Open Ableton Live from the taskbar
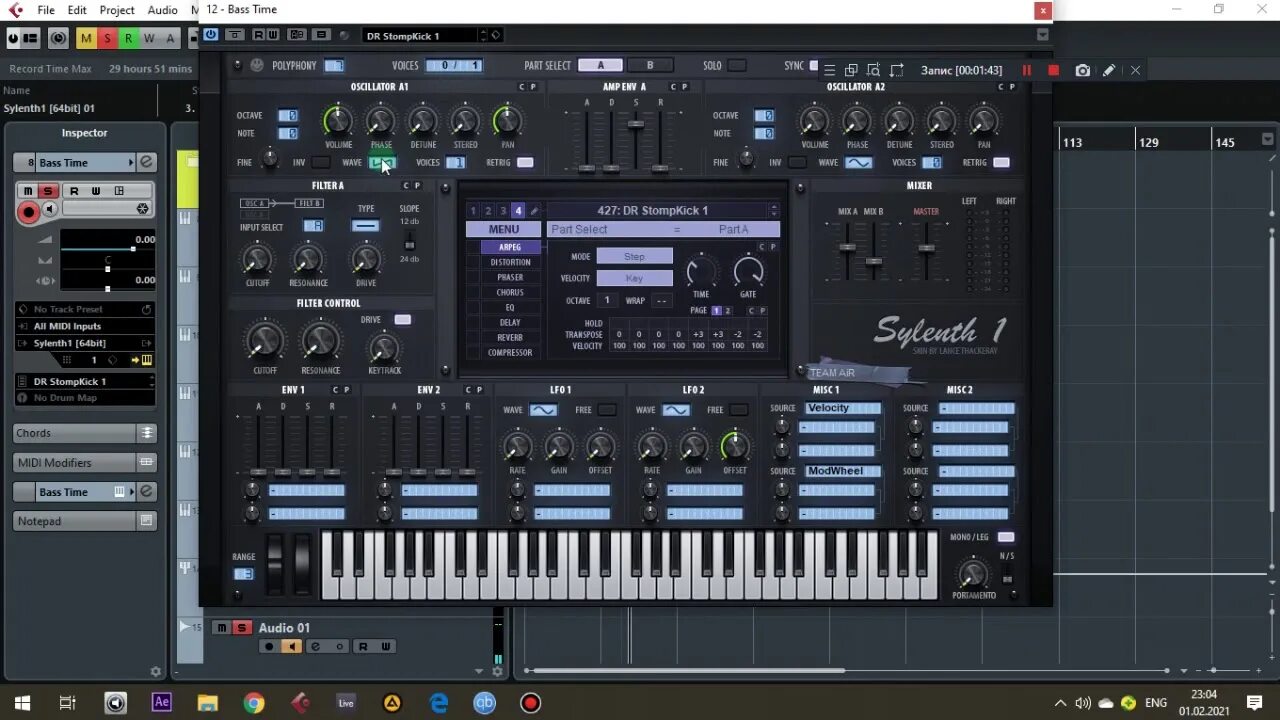1280x720 pixels. 346,702
